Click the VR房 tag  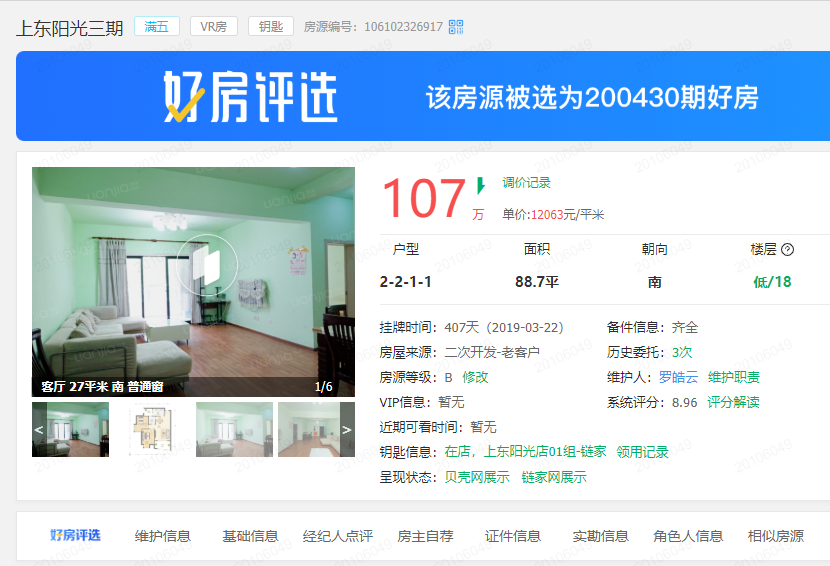214,27
